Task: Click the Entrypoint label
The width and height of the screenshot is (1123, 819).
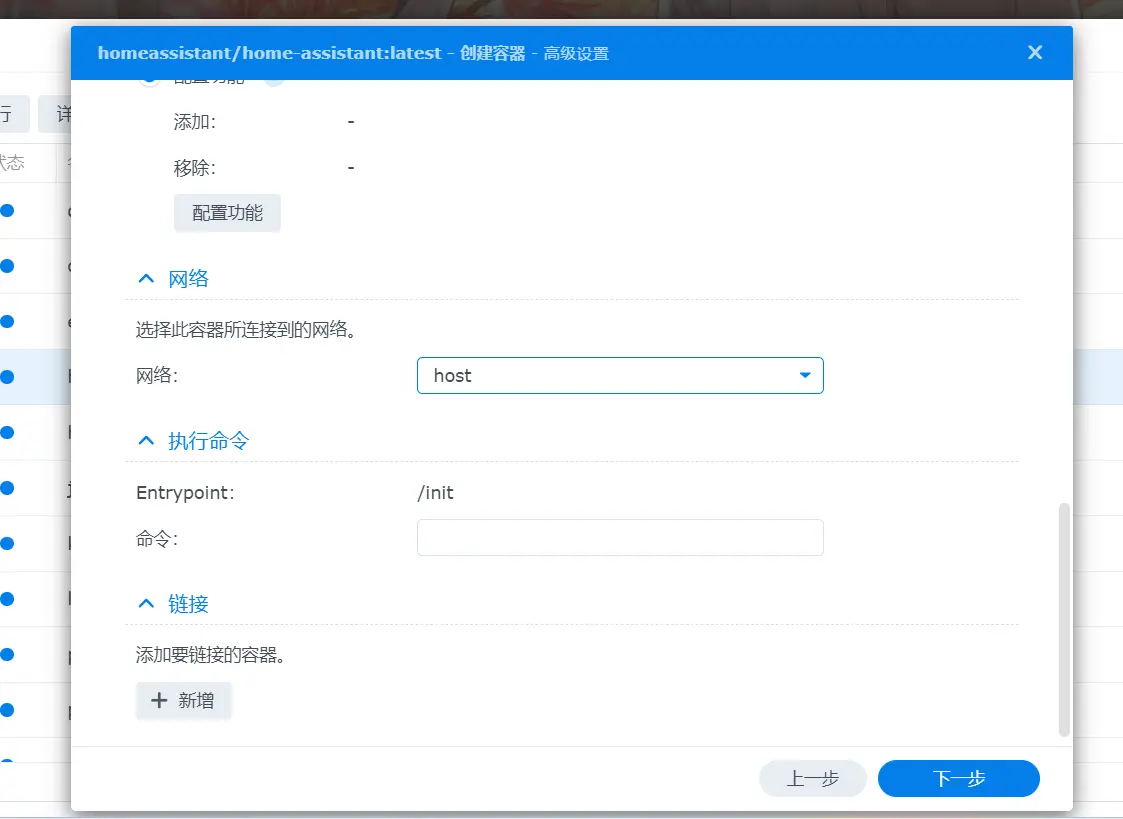Action: click(x=185, y=493)
